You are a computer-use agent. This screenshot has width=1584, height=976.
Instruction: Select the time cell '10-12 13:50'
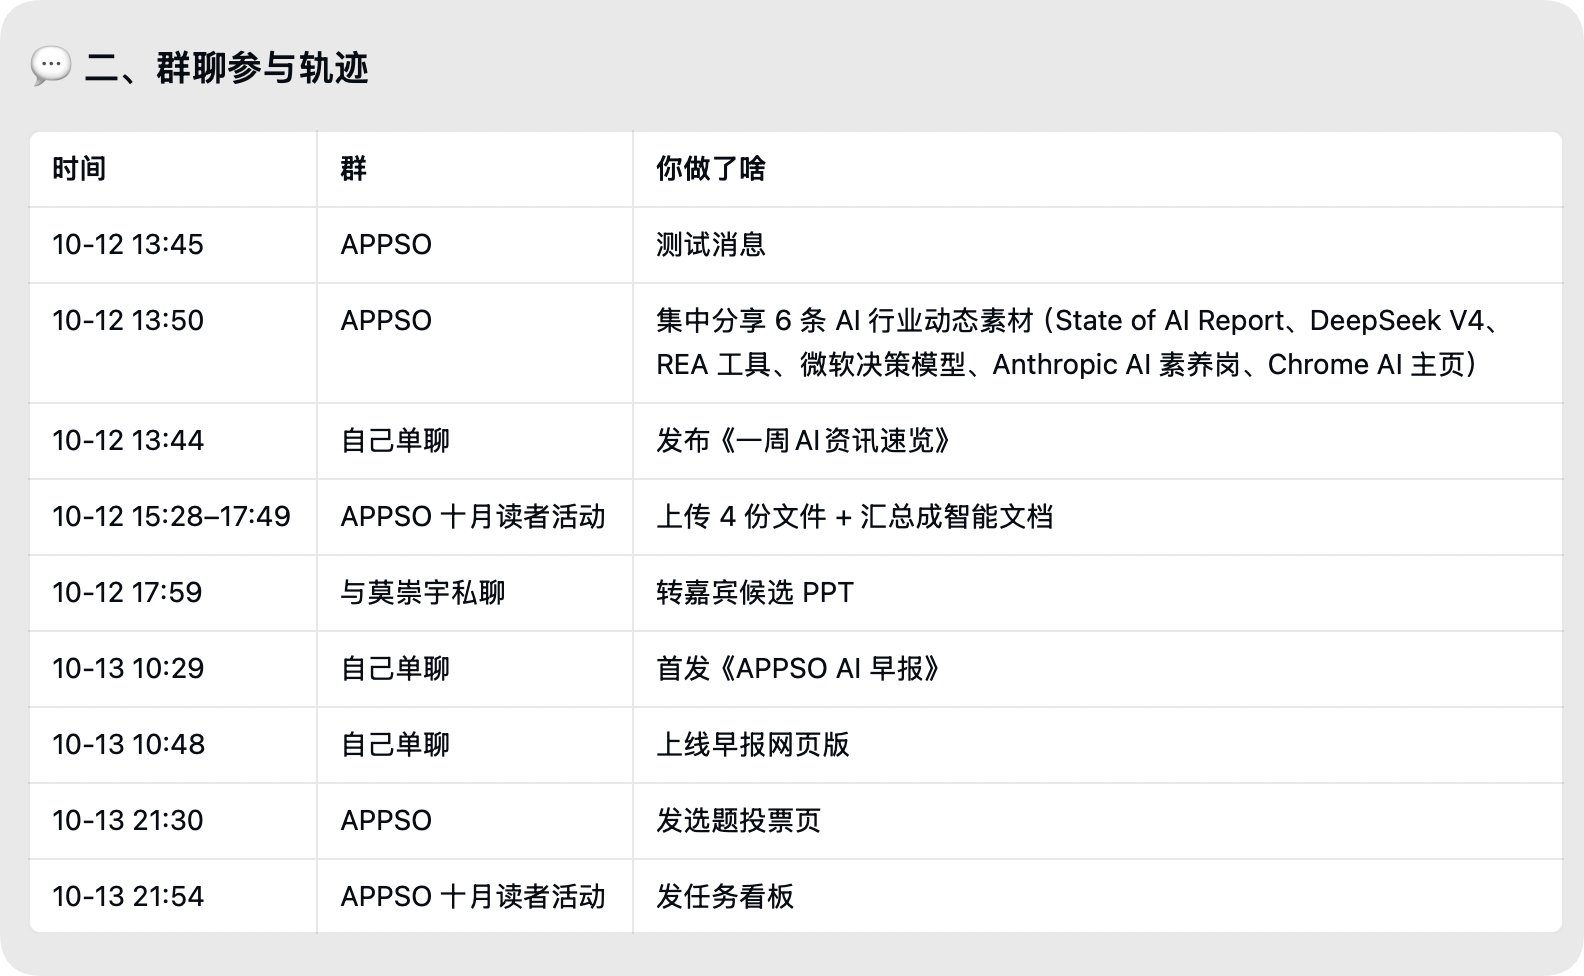(x=128, y=321)
